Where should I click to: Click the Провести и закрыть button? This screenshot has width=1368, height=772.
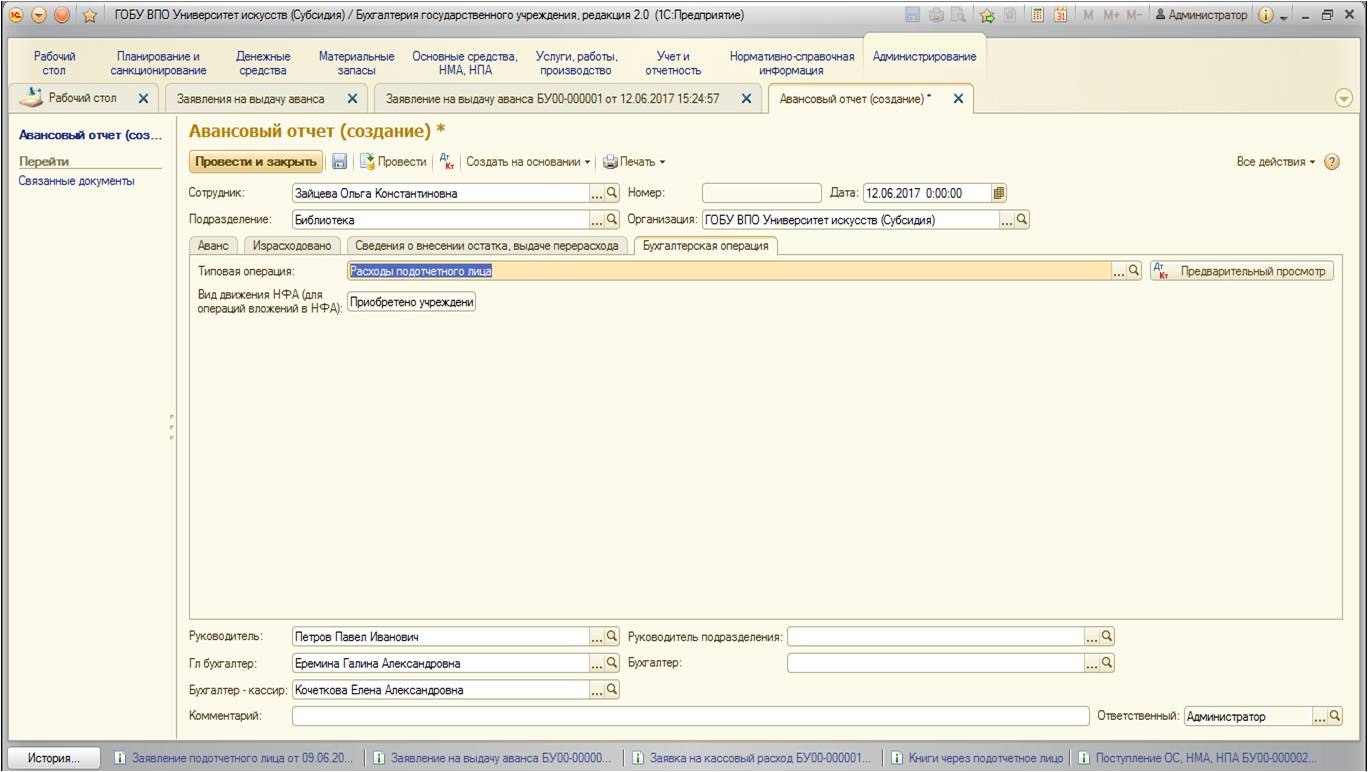click(256, 162)
